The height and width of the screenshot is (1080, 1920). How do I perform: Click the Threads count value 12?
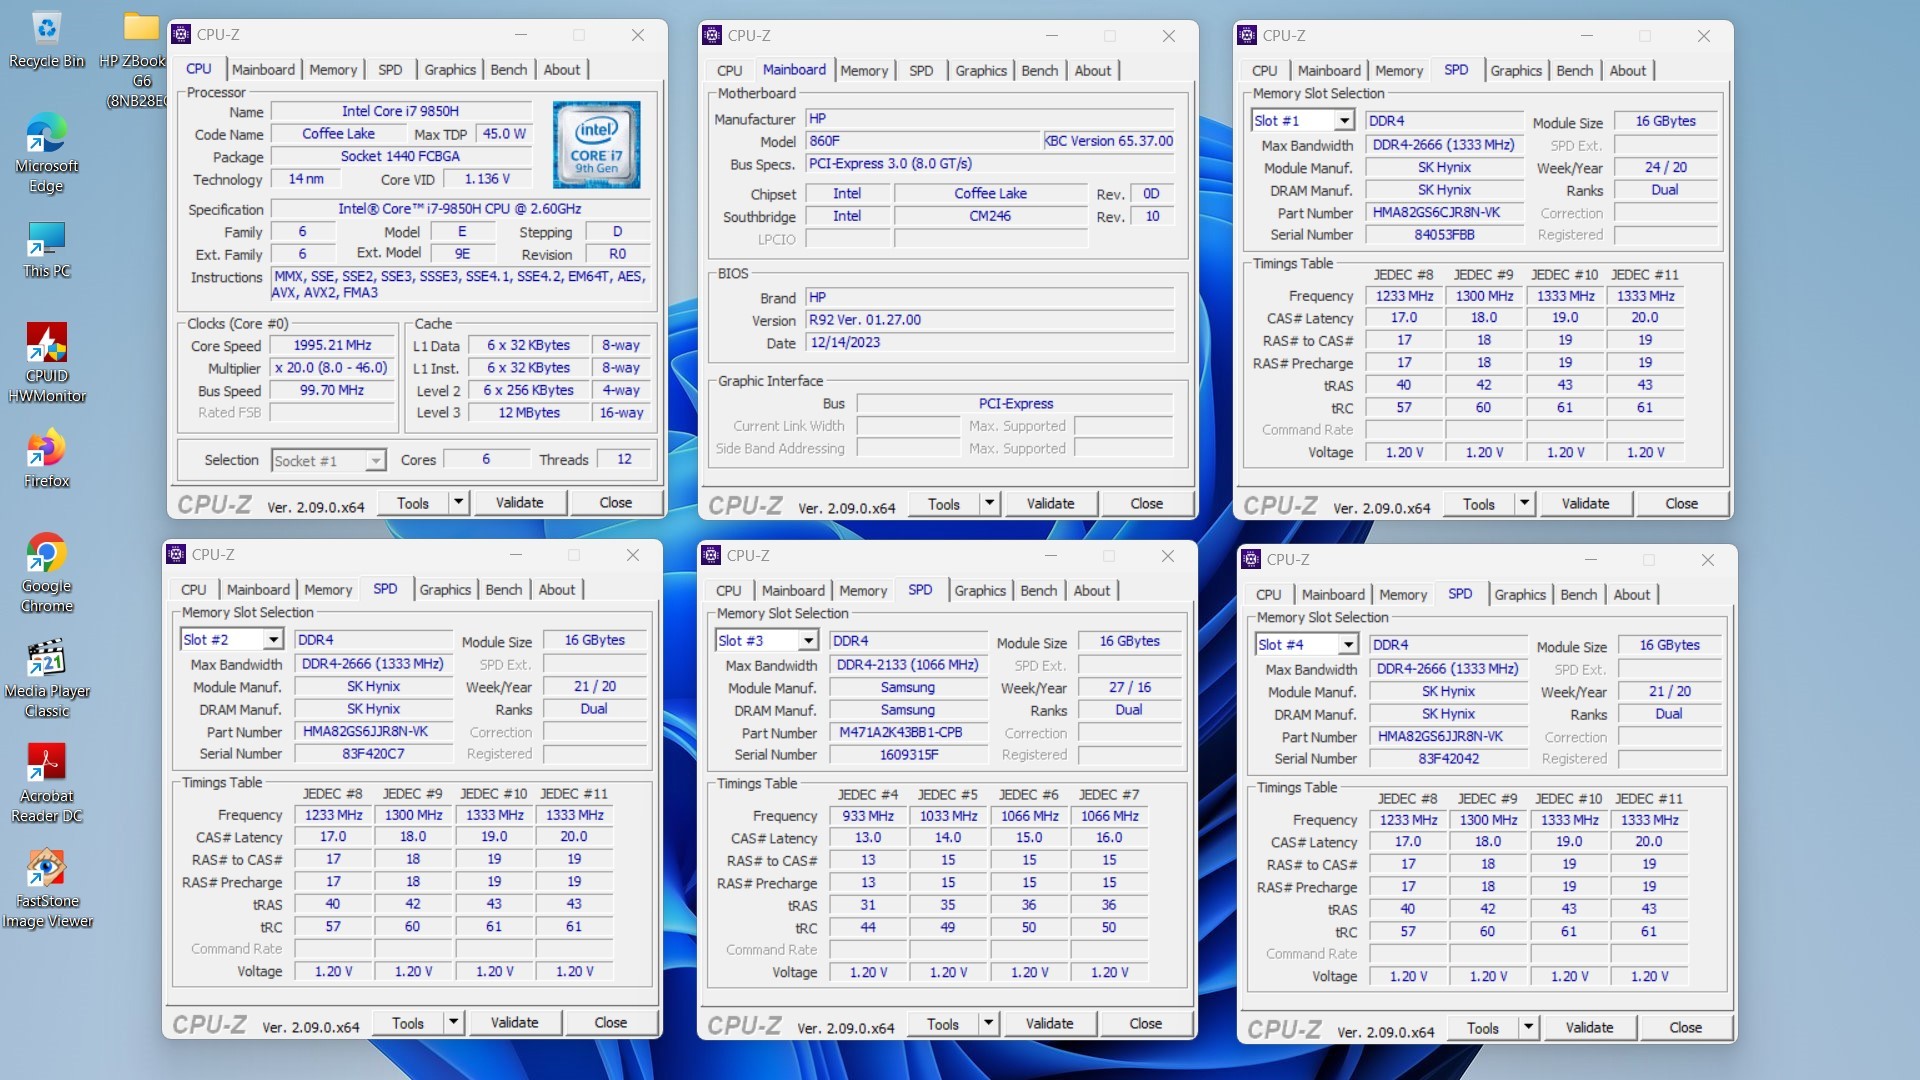(624, 460)
